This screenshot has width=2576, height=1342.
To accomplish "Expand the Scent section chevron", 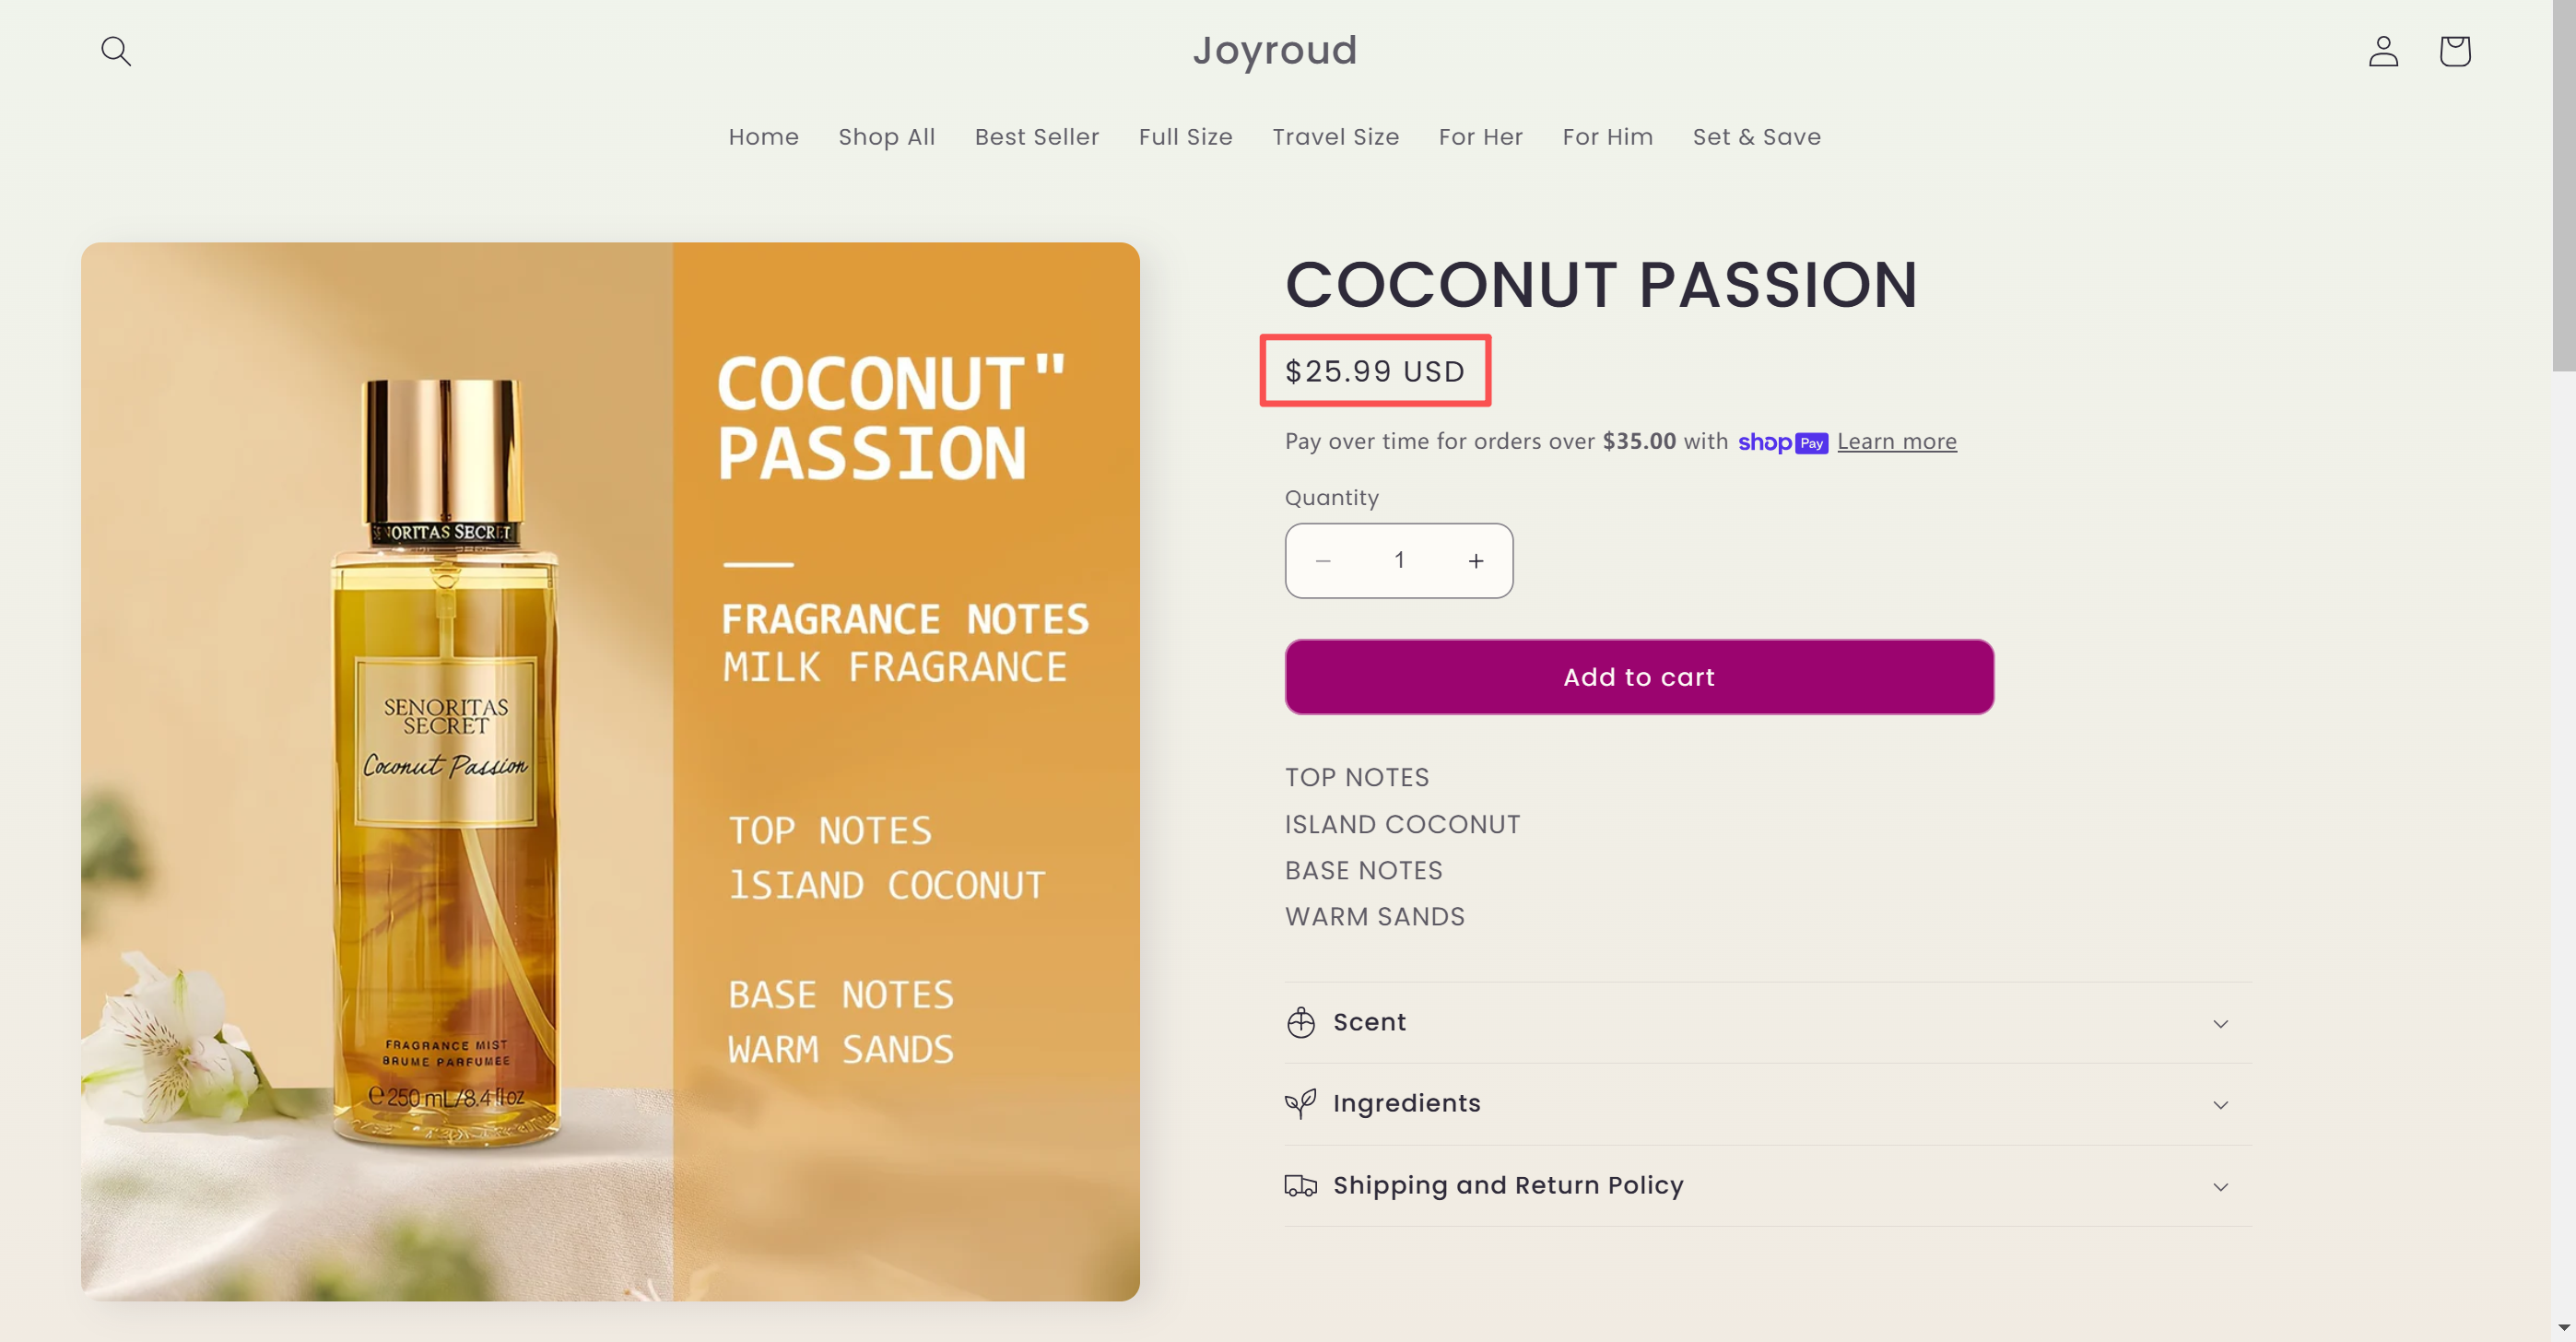I will pyautogui.click(x=2220, y=1023).
